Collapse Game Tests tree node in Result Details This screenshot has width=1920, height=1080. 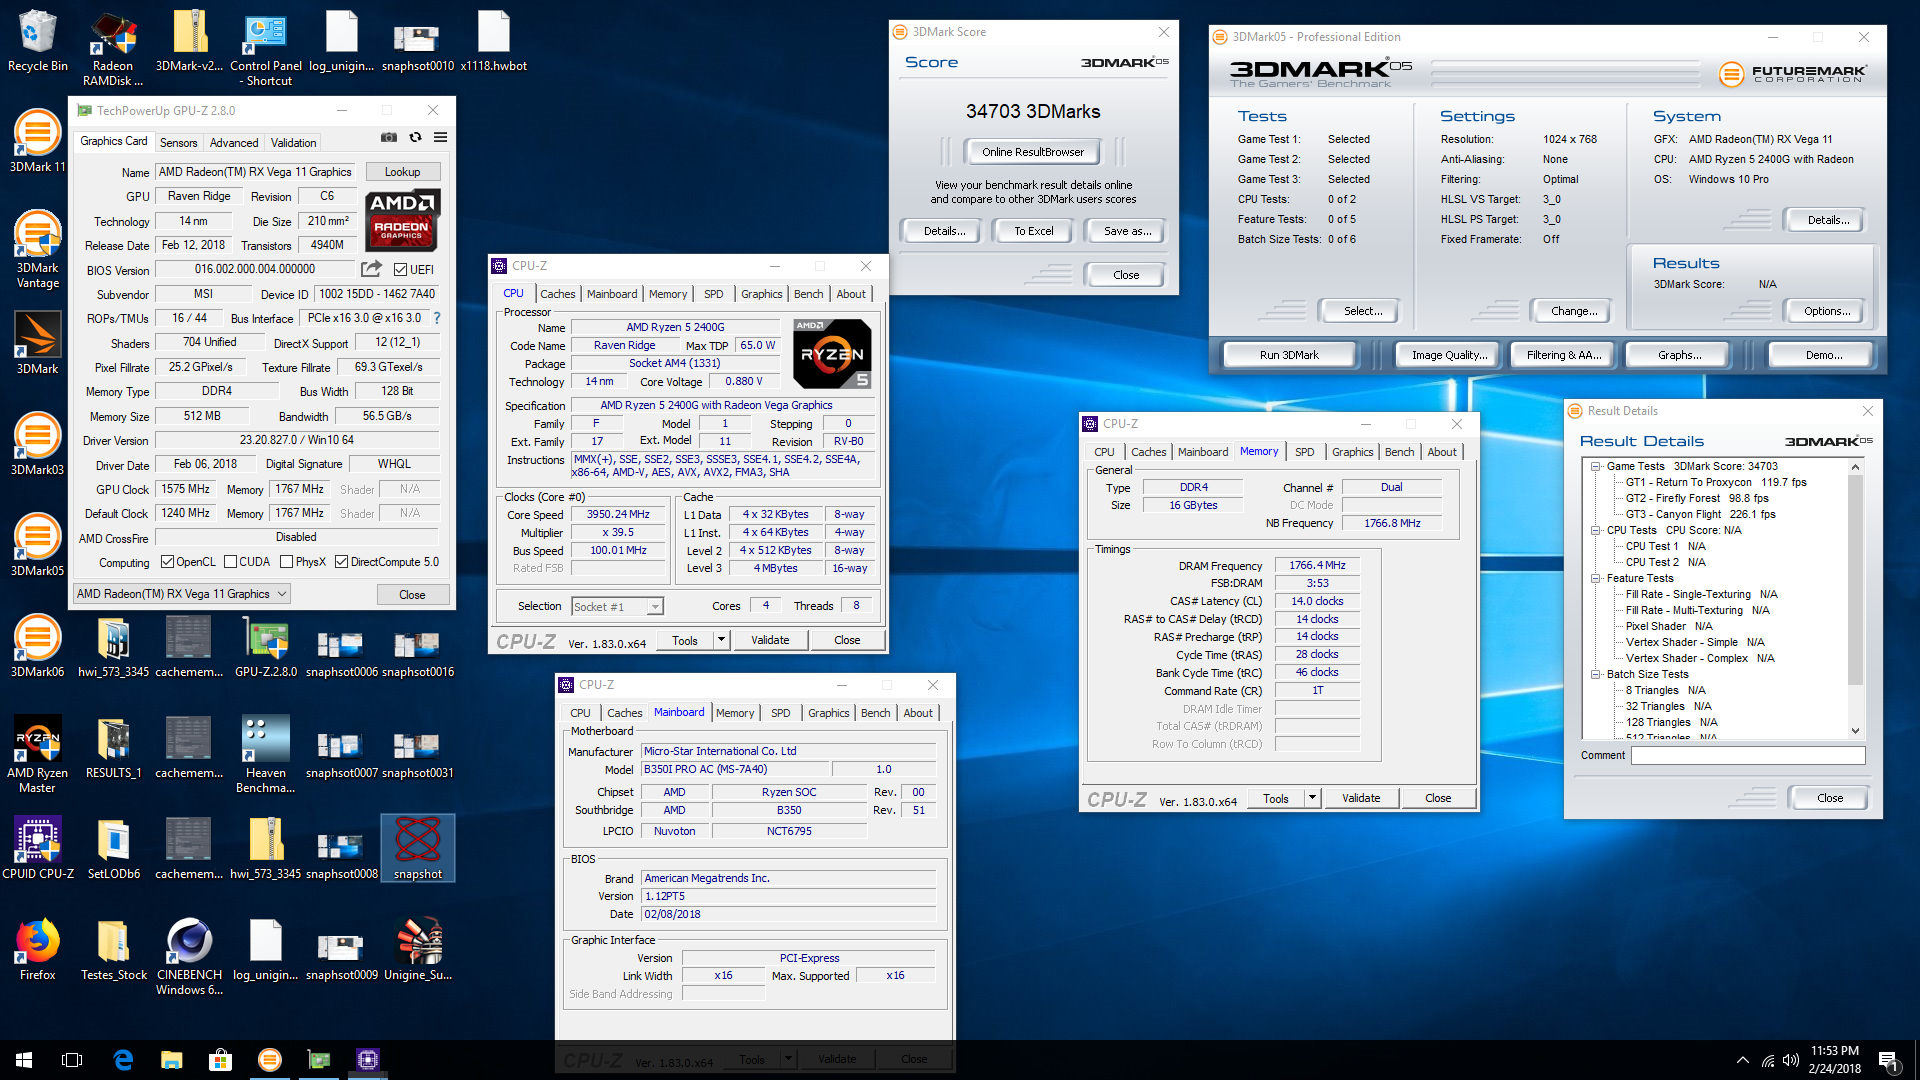(x=1595, y=466)
